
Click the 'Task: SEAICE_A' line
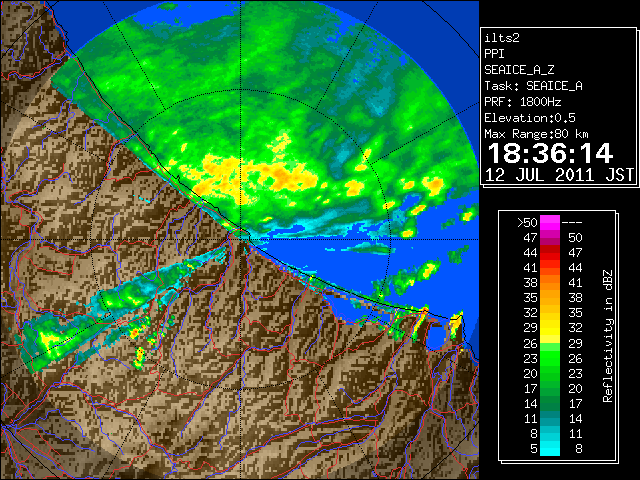coord(533,86)
